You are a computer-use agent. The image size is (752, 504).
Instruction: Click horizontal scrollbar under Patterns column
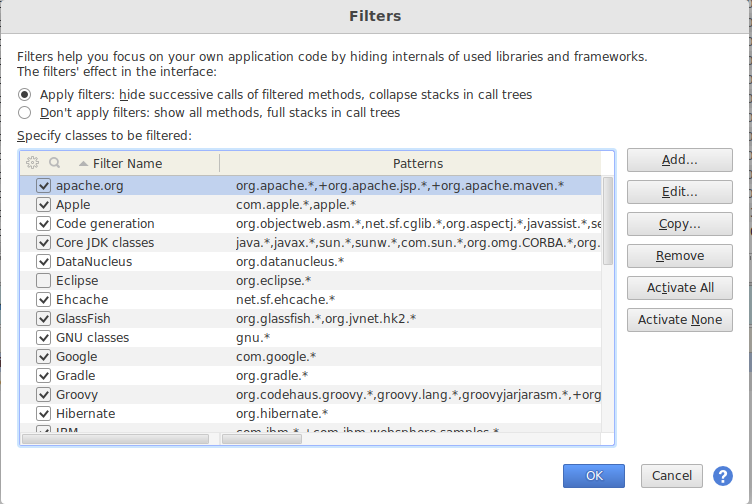point(262,439)
